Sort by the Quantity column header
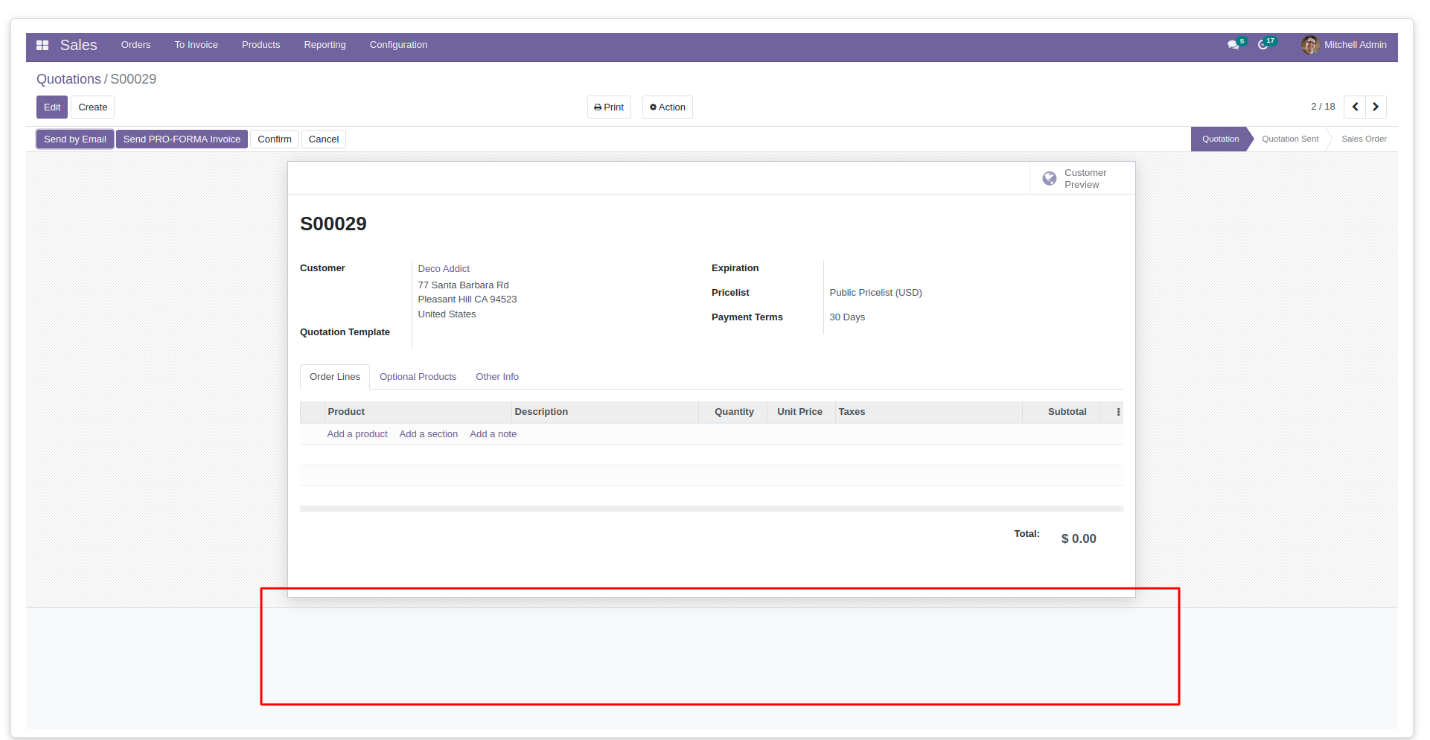 733,412
